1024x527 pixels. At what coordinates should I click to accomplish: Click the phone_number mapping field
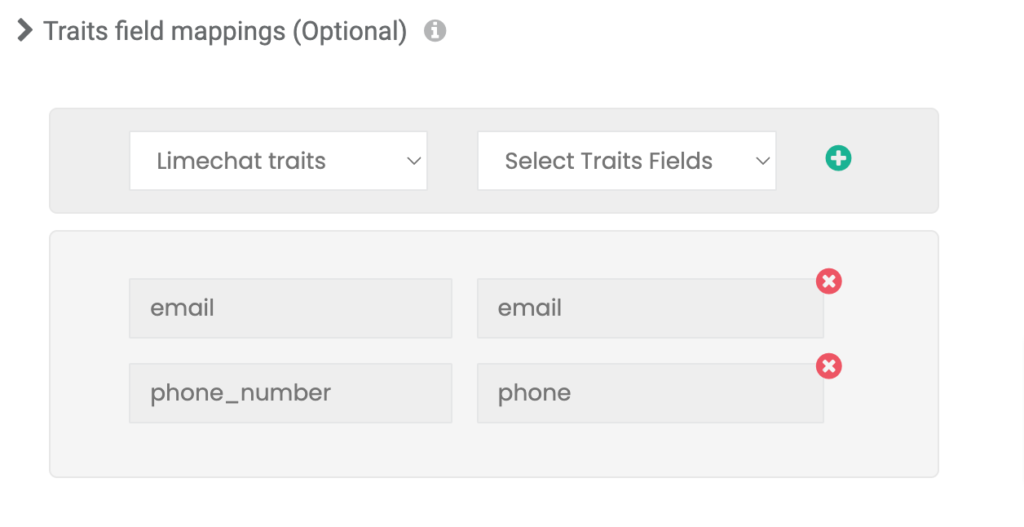tap(291, 393)
